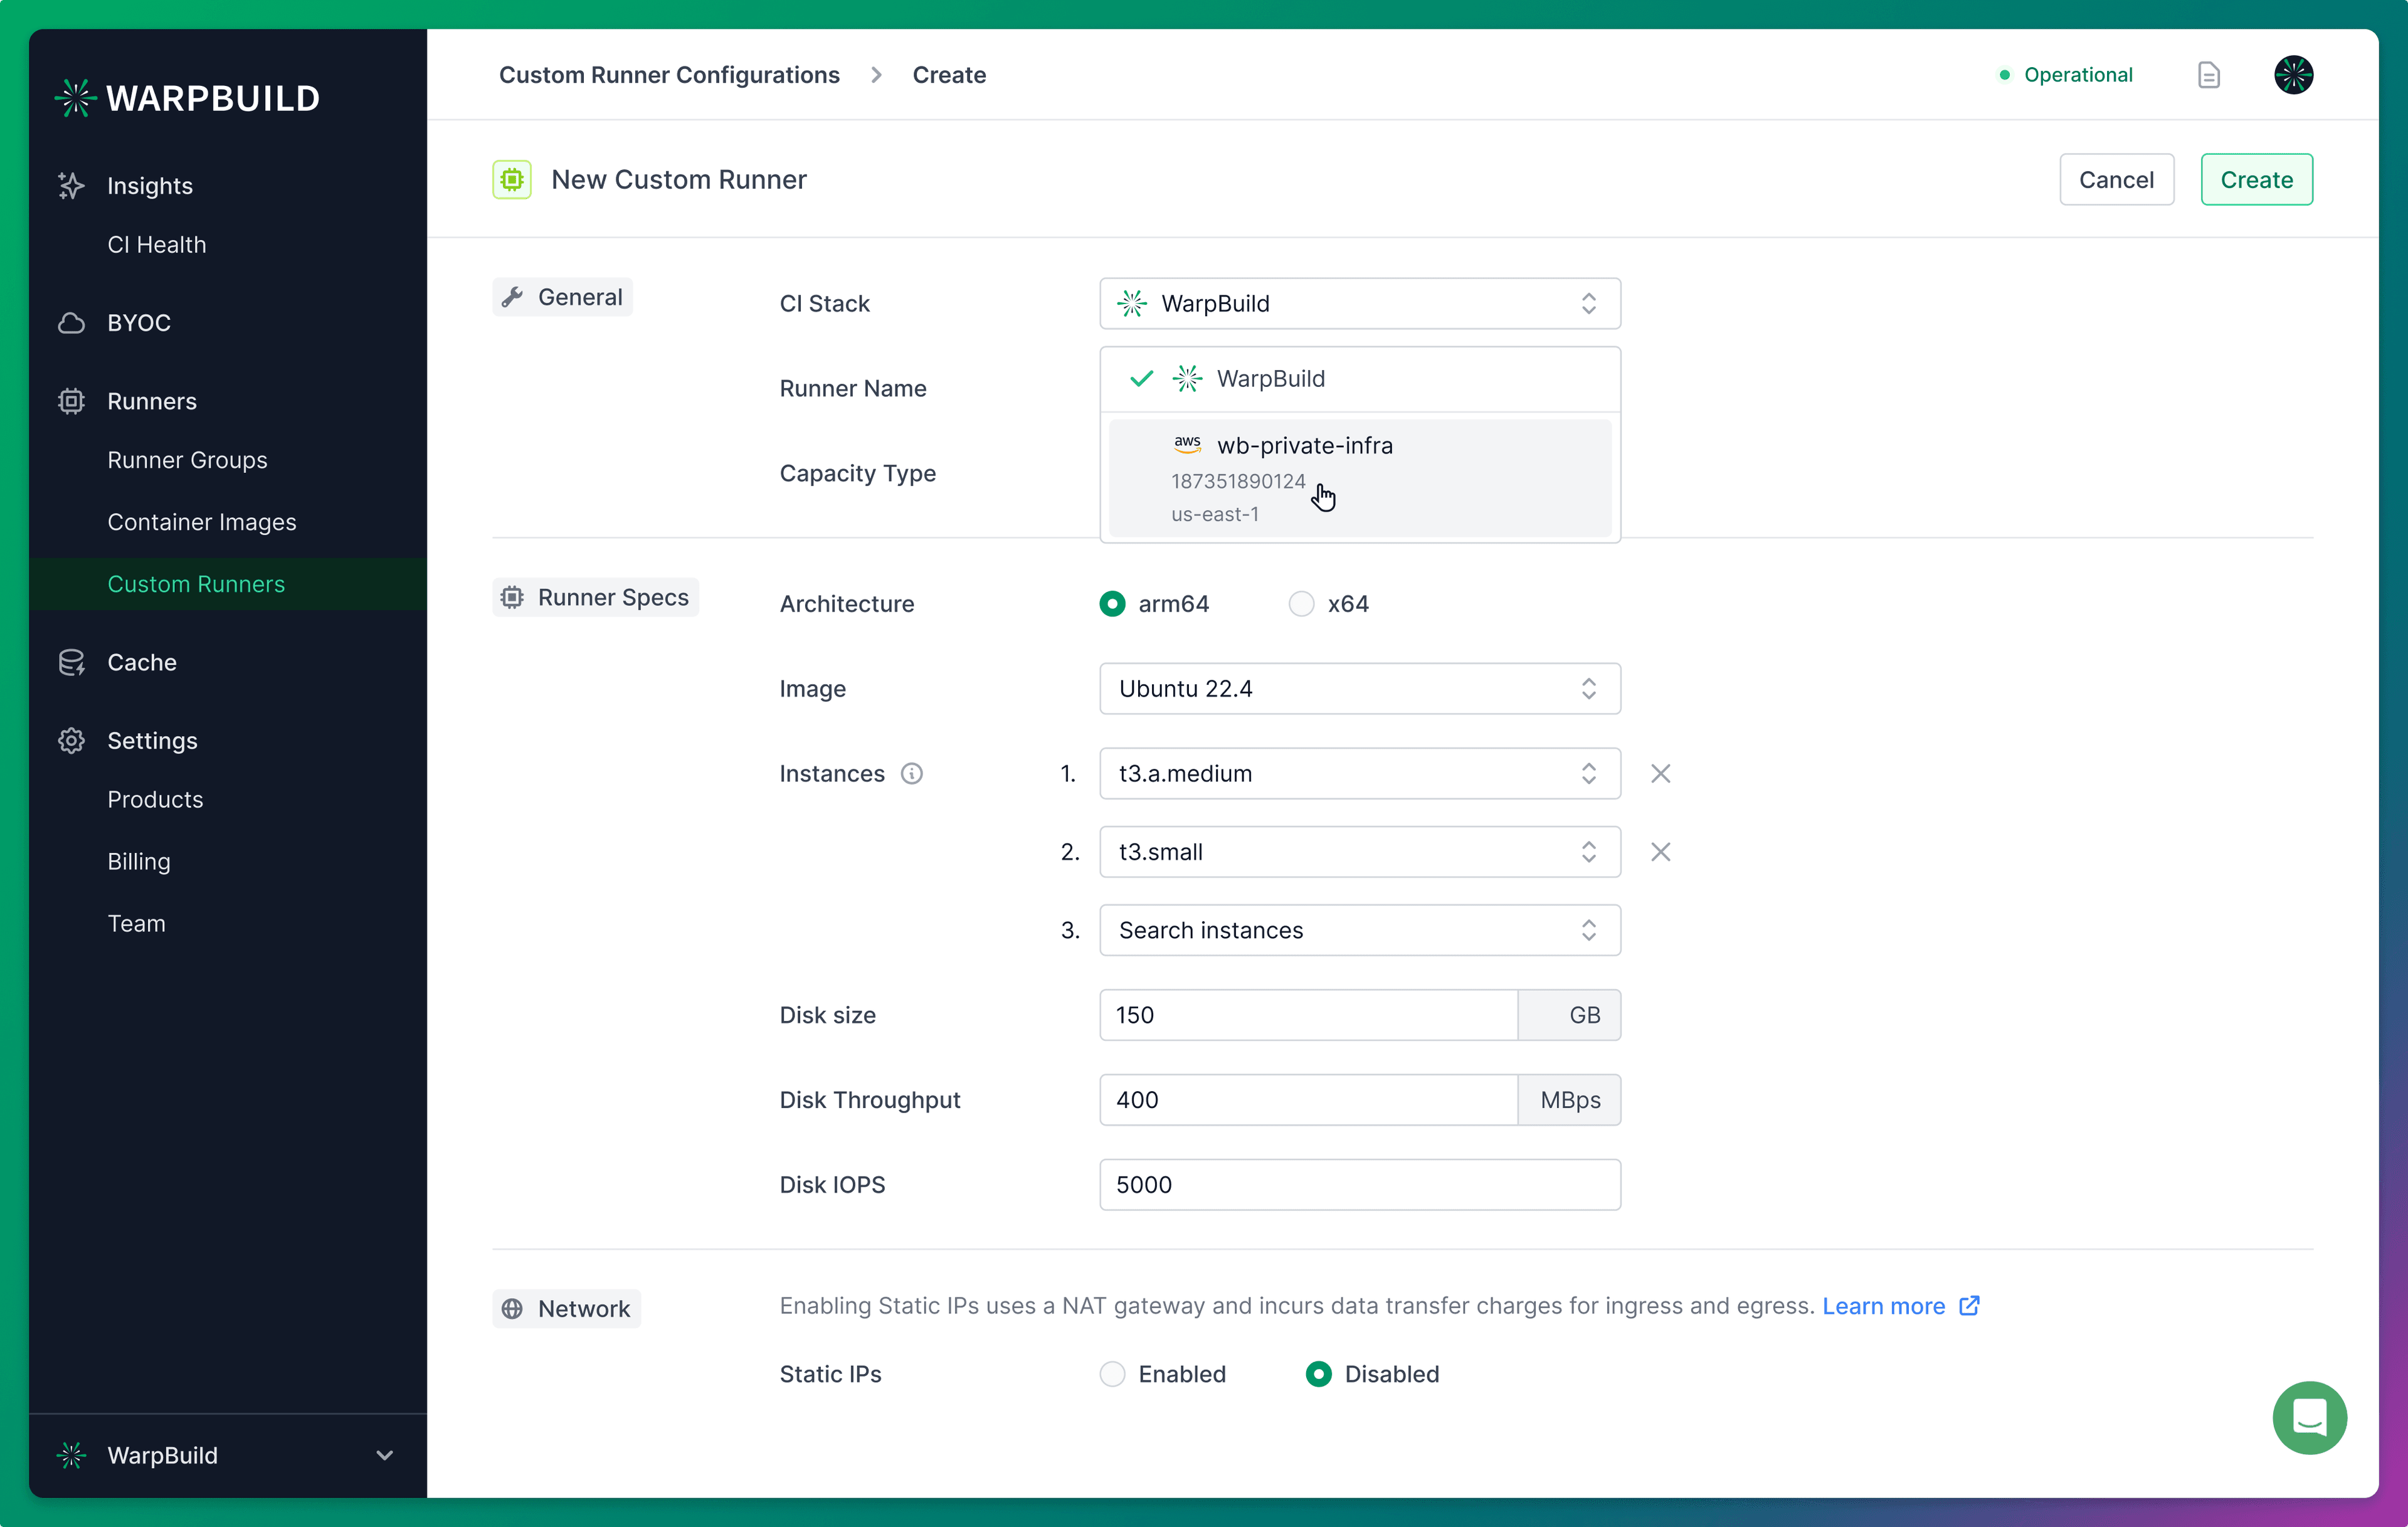Click the Cache database icon

pyautogui.click(x=70, y=662)
